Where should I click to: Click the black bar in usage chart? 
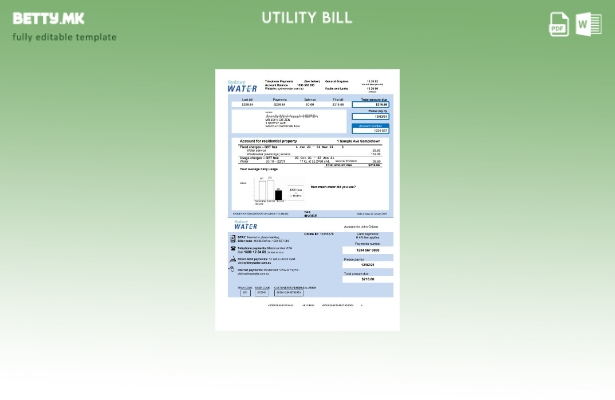(x=278, y=195)
